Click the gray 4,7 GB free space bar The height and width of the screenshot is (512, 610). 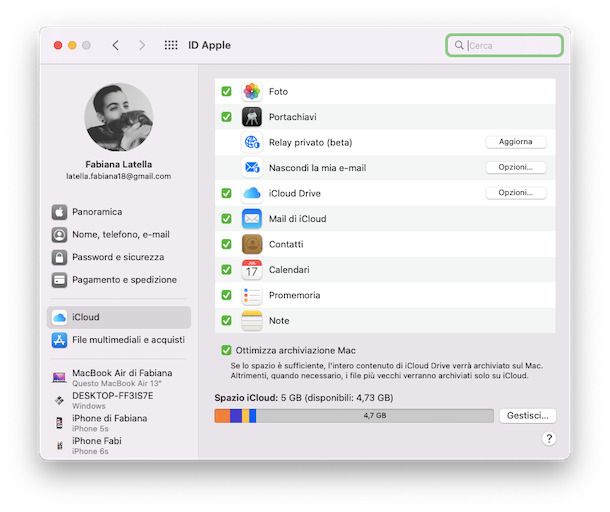pyautogui.click(x=375, y=416)
